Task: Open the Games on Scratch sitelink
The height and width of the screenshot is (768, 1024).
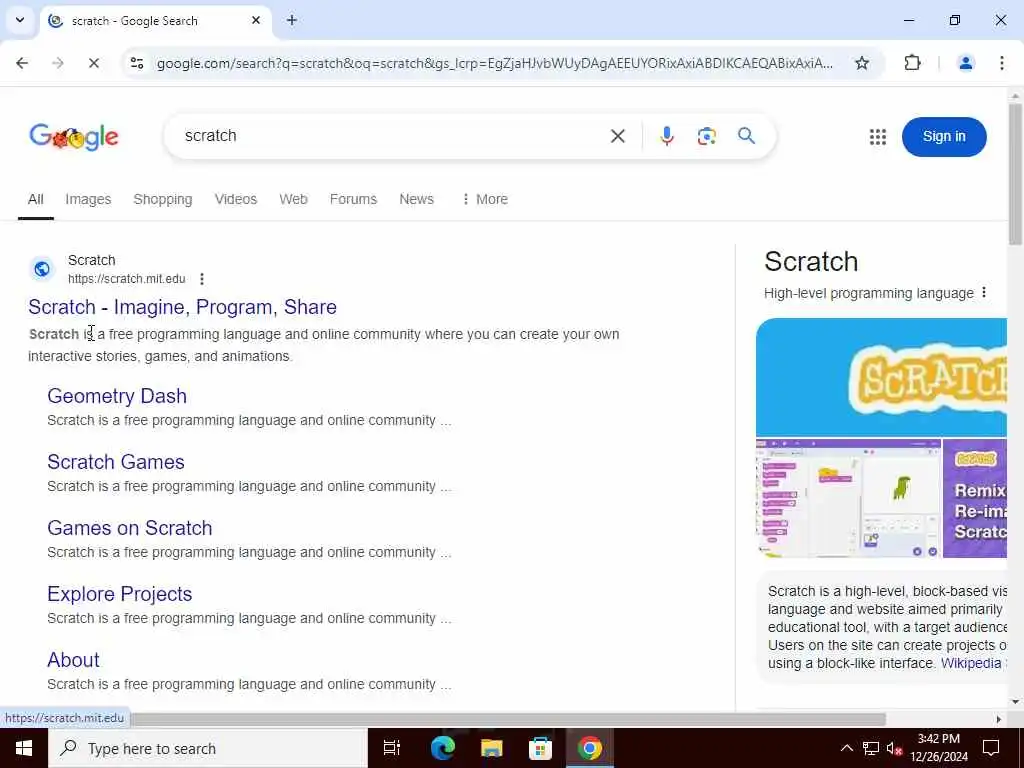Action: pyautogui.click(x=129, y=528)
